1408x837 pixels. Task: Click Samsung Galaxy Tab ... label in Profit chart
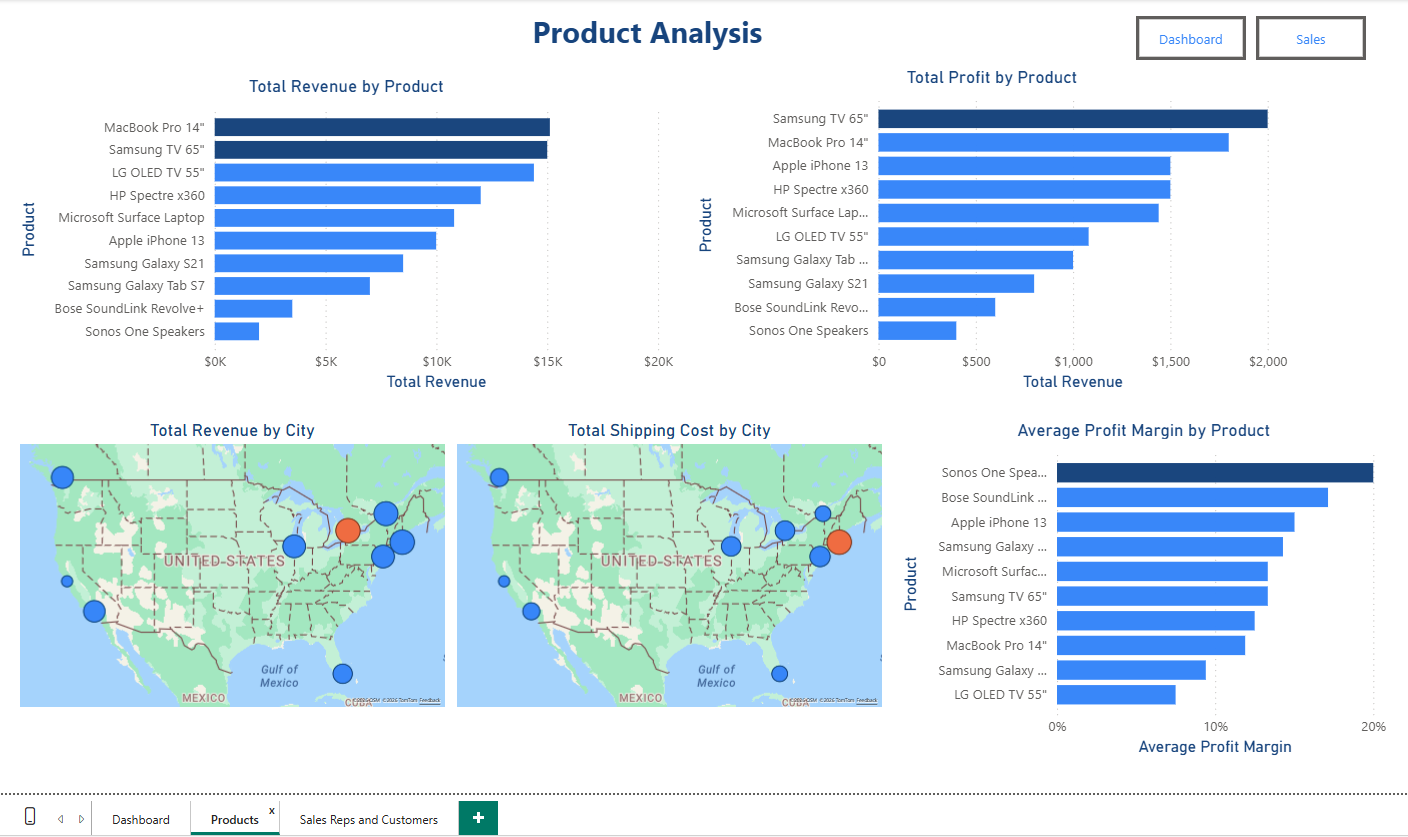[802, 260]
